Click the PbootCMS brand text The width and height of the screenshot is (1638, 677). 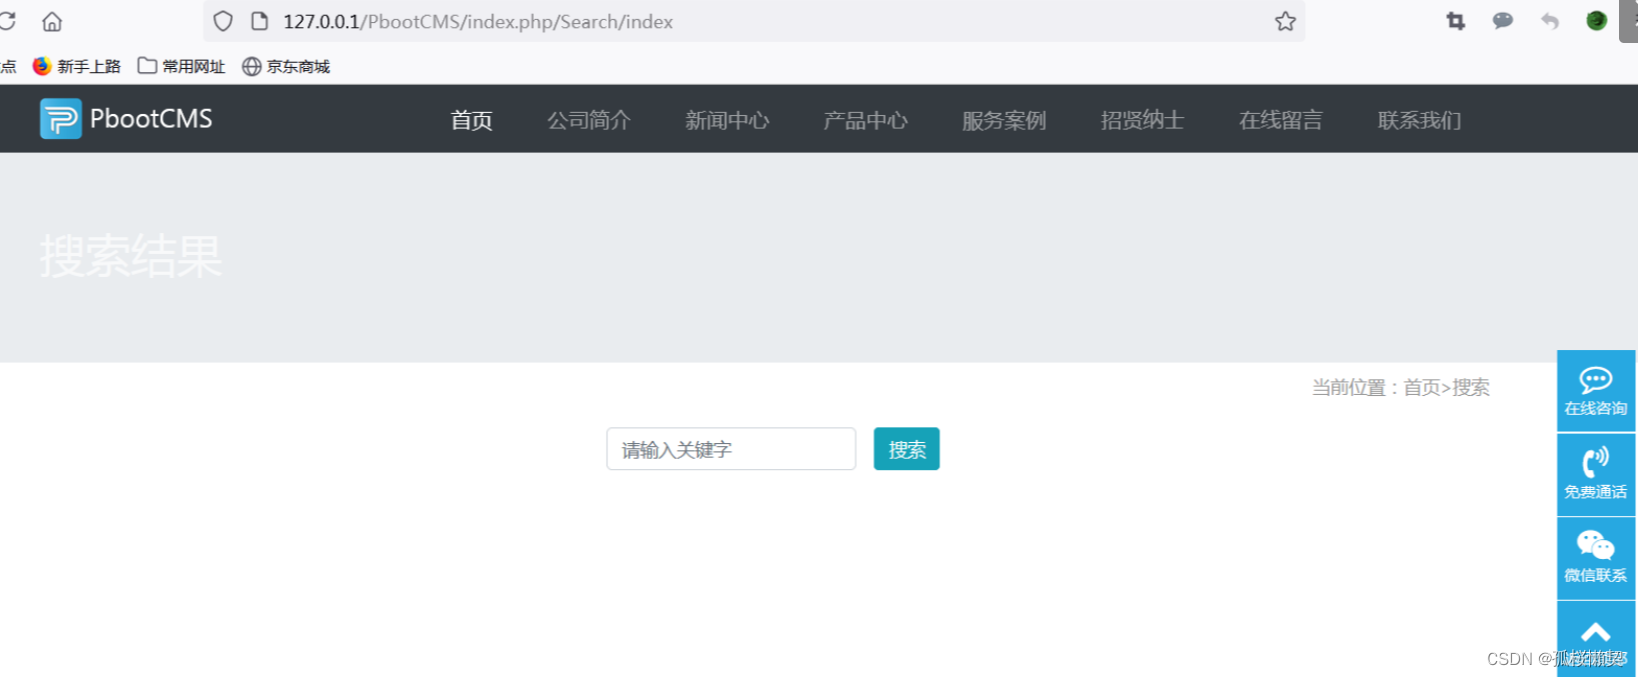coord(151,119)
